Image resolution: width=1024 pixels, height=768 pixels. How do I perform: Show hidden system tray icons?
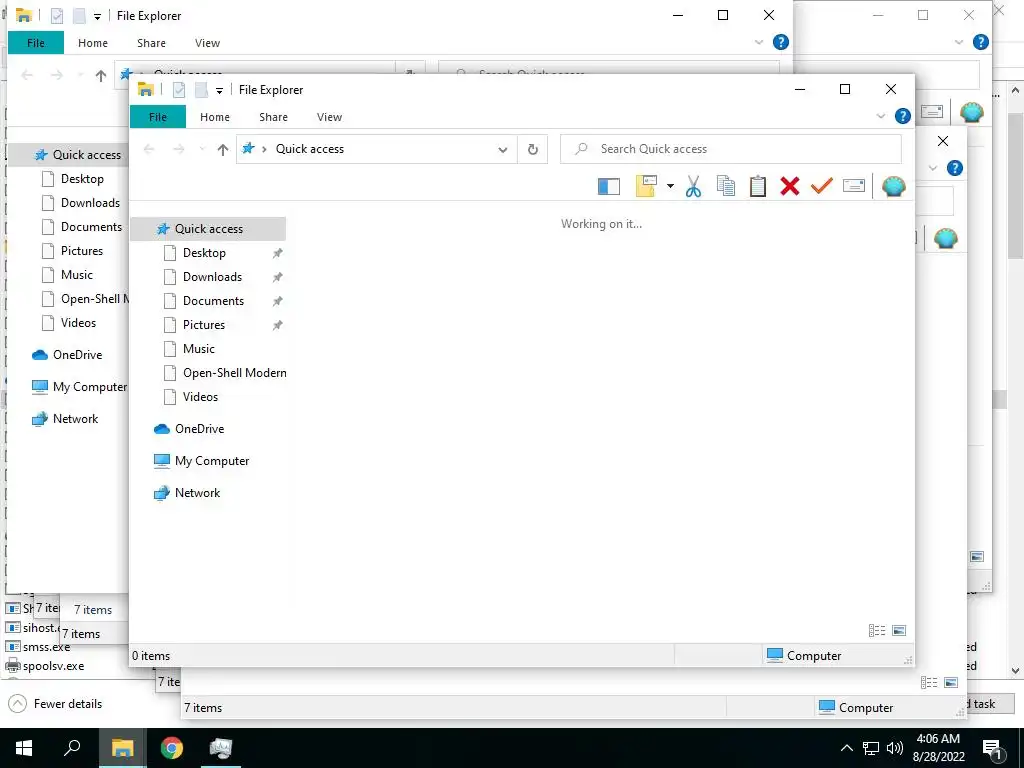(846, 748)
